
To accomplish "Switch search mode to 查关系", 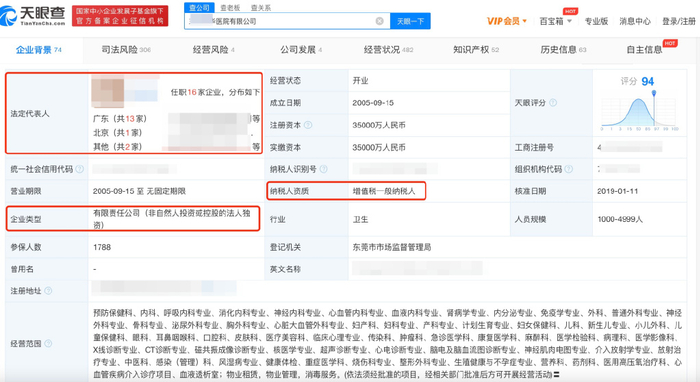I will point(261,8).
